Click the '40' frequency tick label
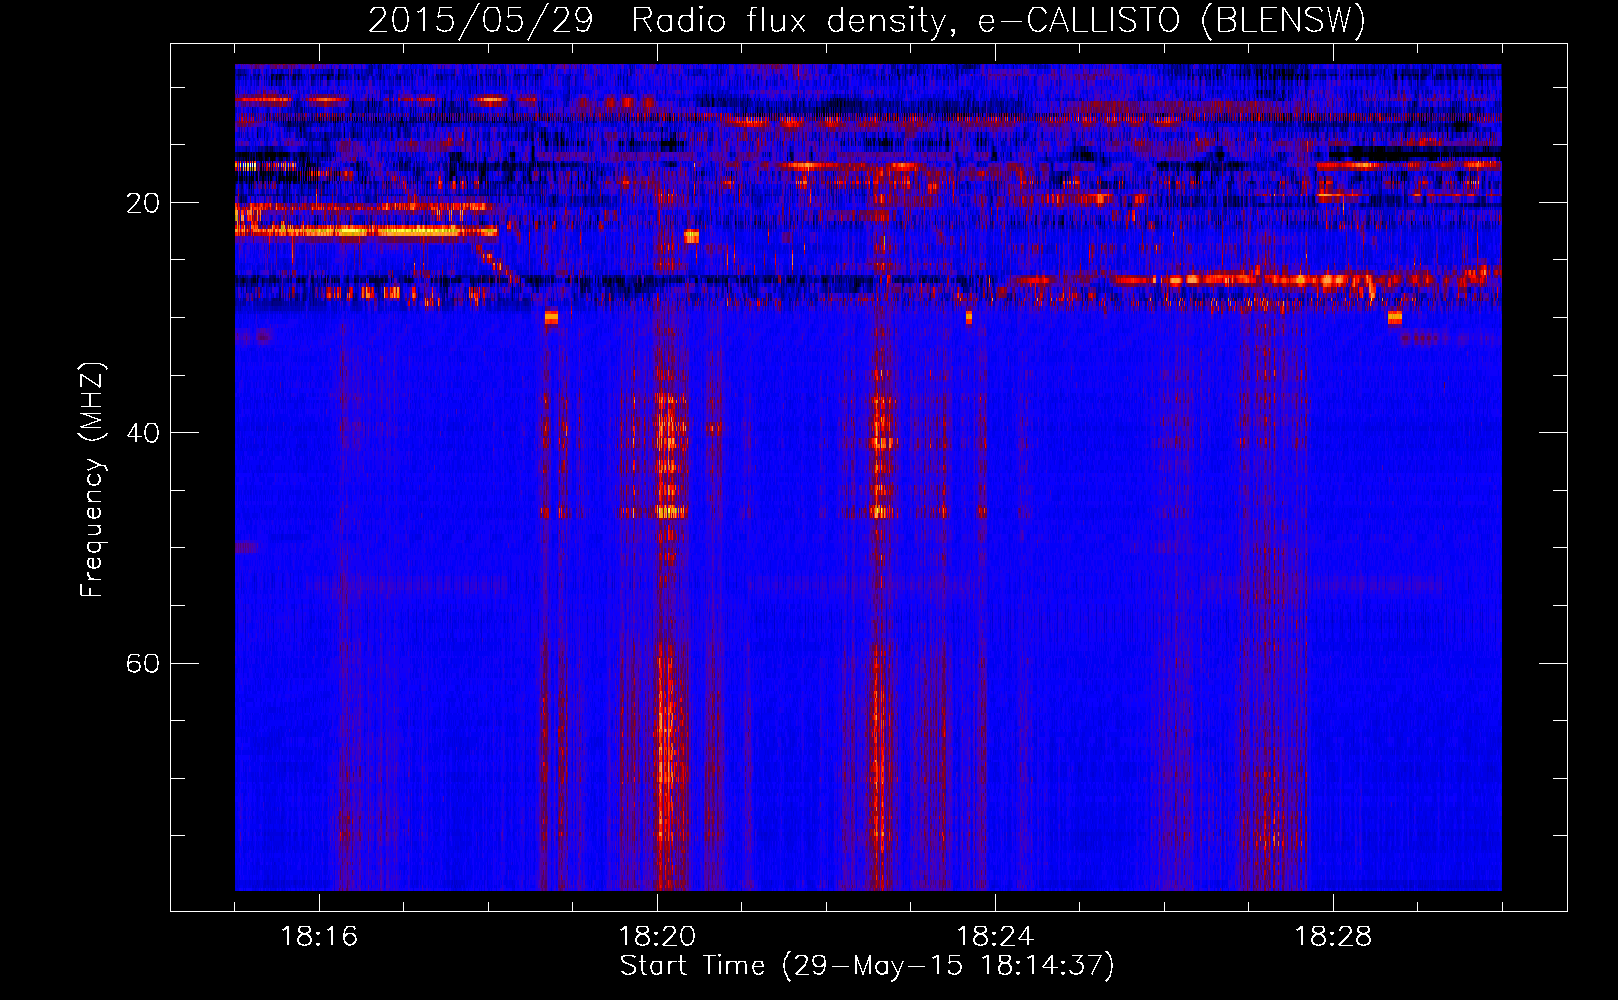Screen dimensions: 1618x1000 click(x=143, y=433)
